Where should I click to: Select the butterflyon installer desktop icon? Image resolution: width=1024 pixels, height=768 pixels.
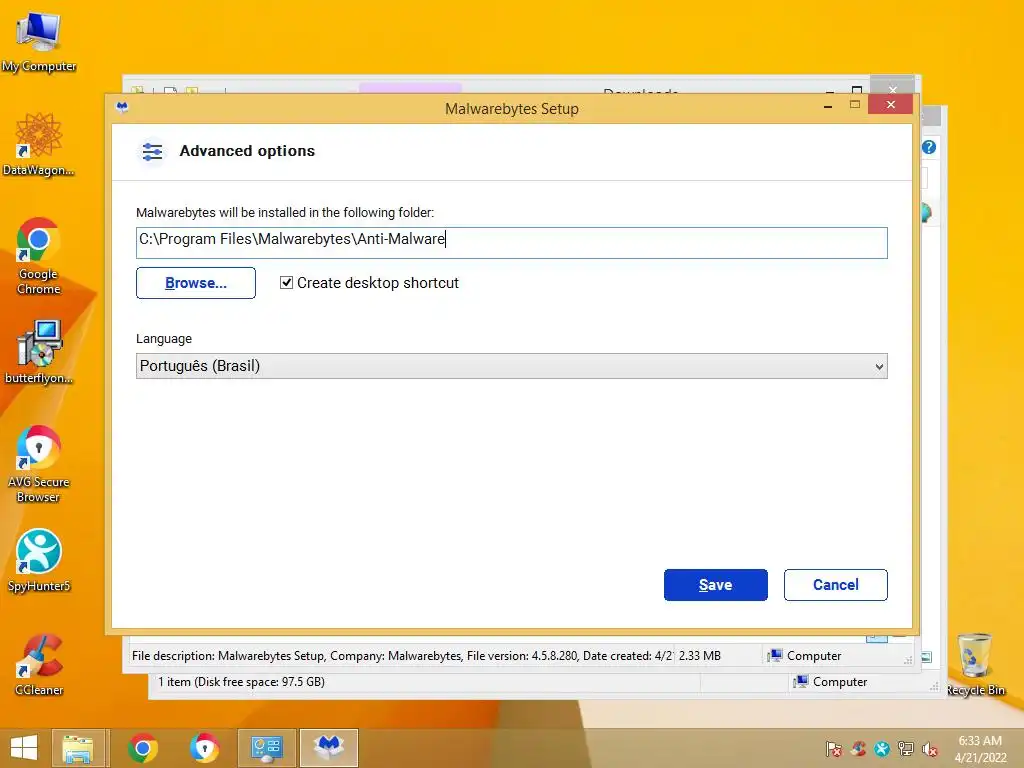39,352
